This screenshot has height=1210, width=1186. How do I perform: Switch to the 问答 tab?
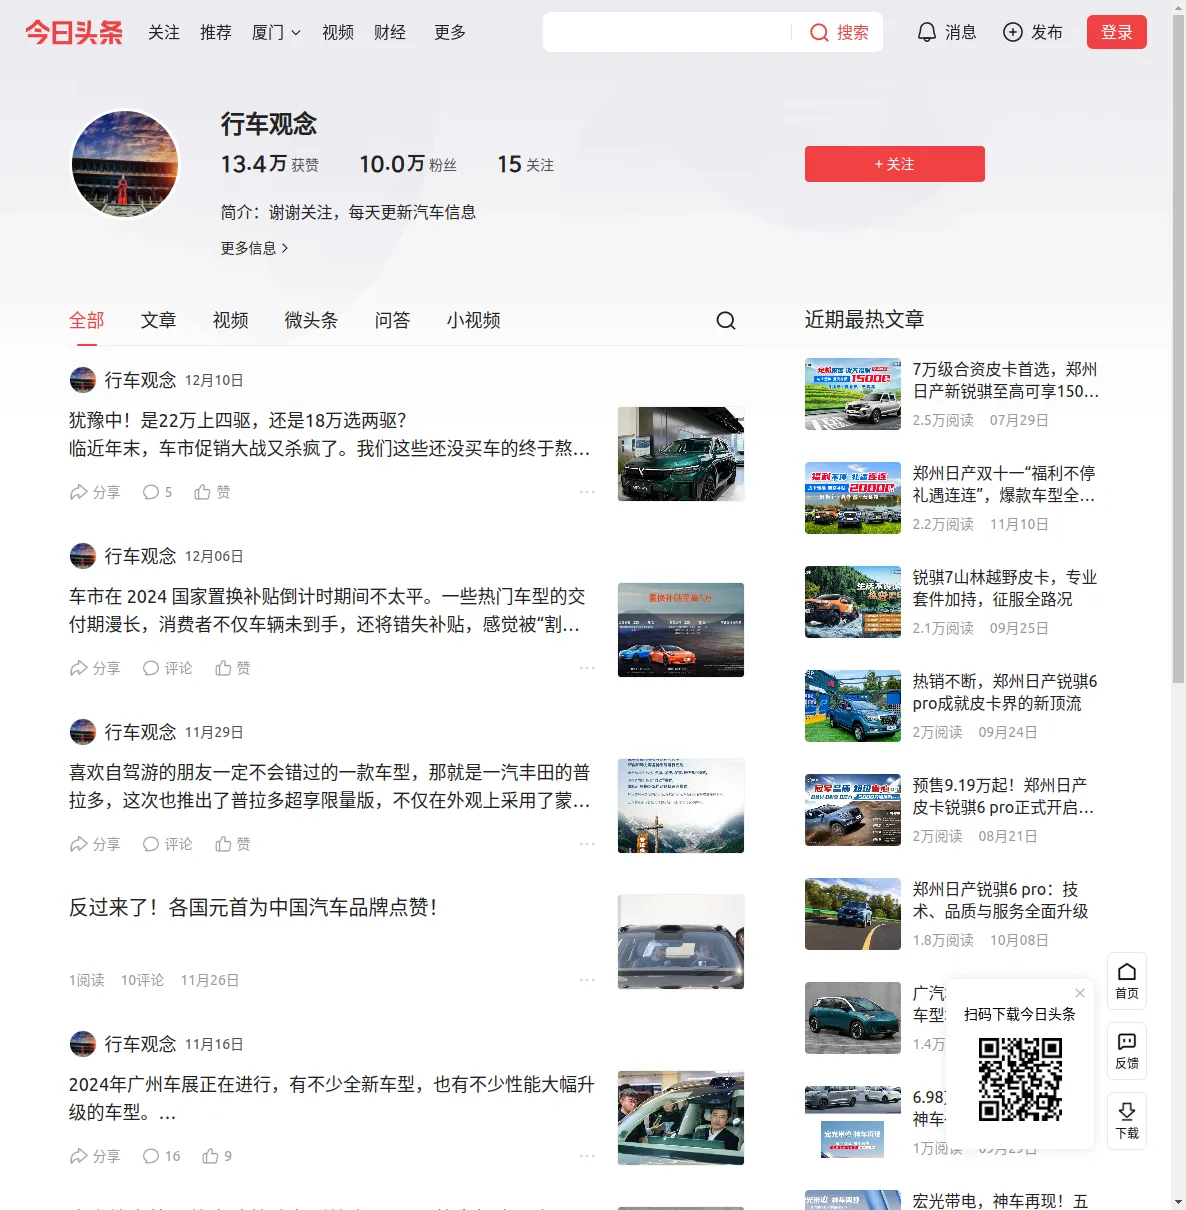point(393,320)
